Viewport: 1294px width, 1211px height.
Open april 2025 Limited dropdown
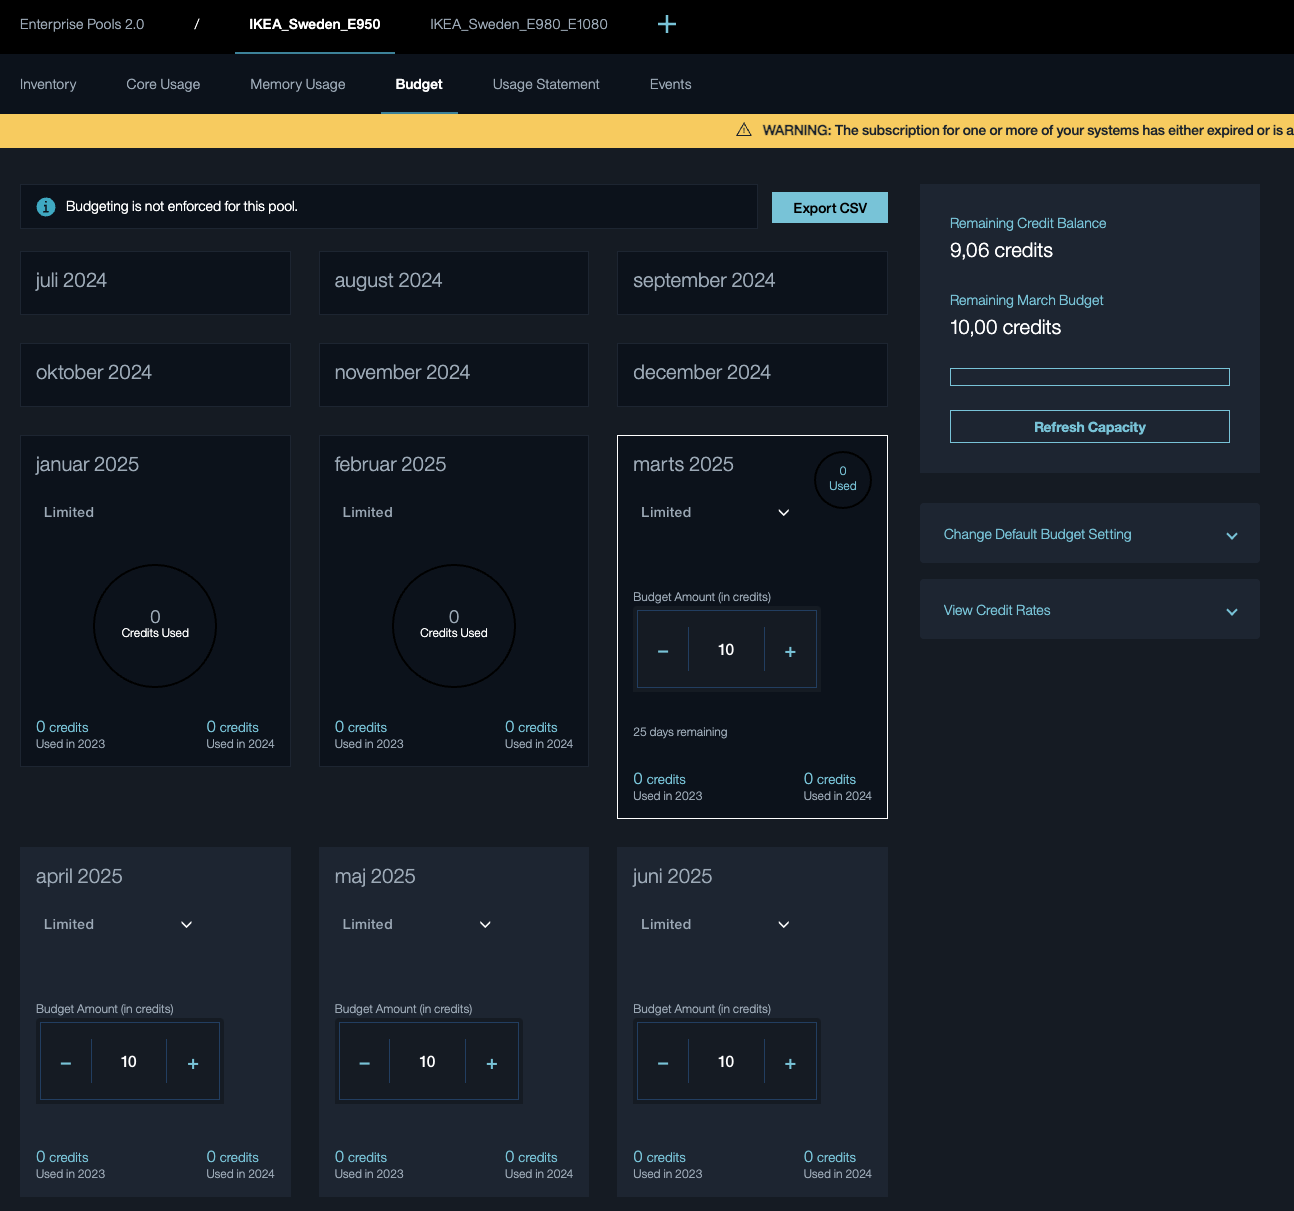[x=118, y=924]
